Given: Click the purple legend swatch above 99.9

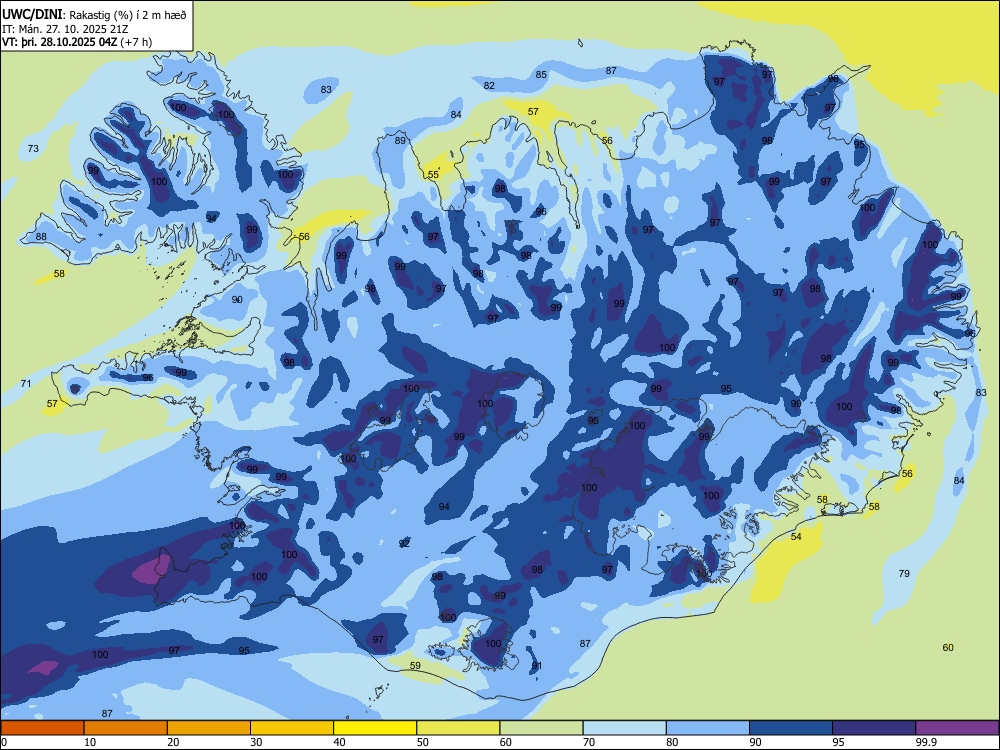Looking at the screenshot, I should 957,728.
